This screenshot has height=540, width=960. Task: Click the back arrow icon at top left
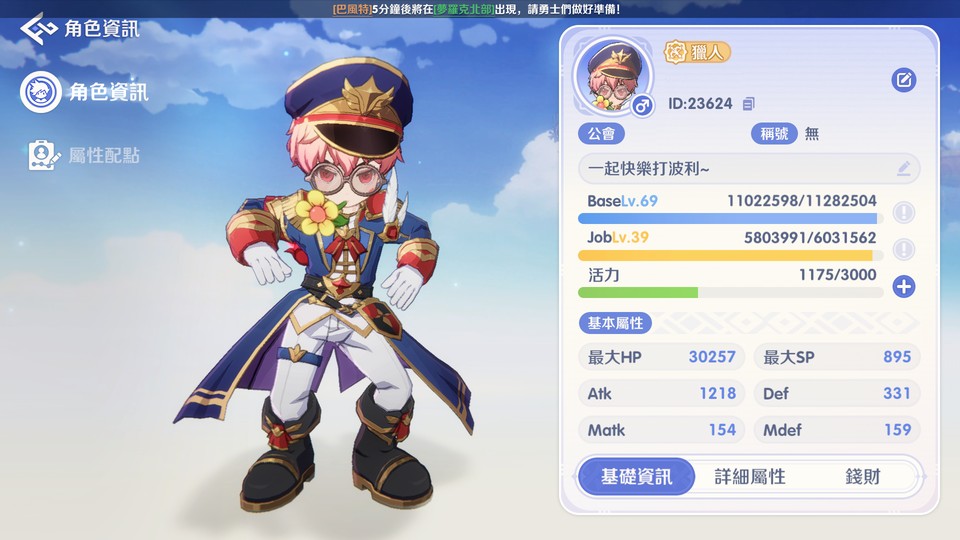[39, 29]
